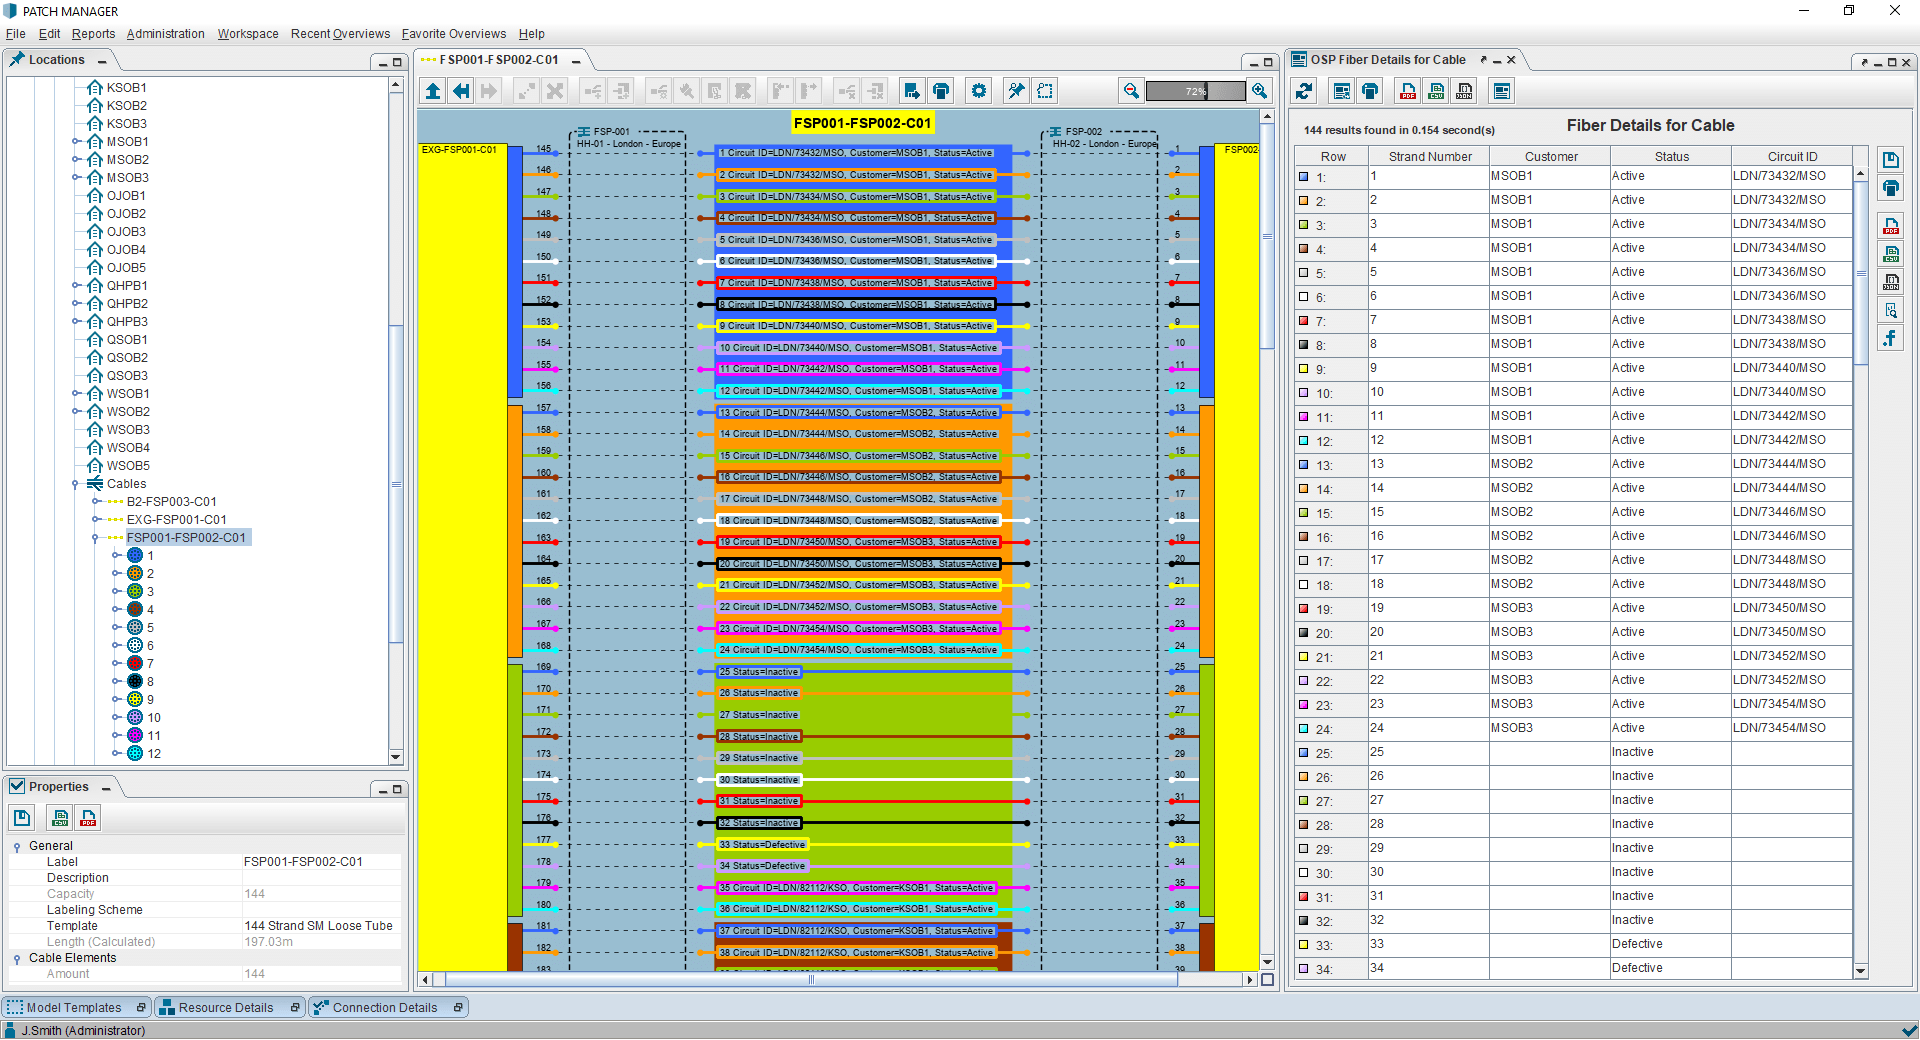The image size is (1920, 1040).
Task: Click the zoom out magnifier on diagram toolbar
Action: coord(1131,91)
